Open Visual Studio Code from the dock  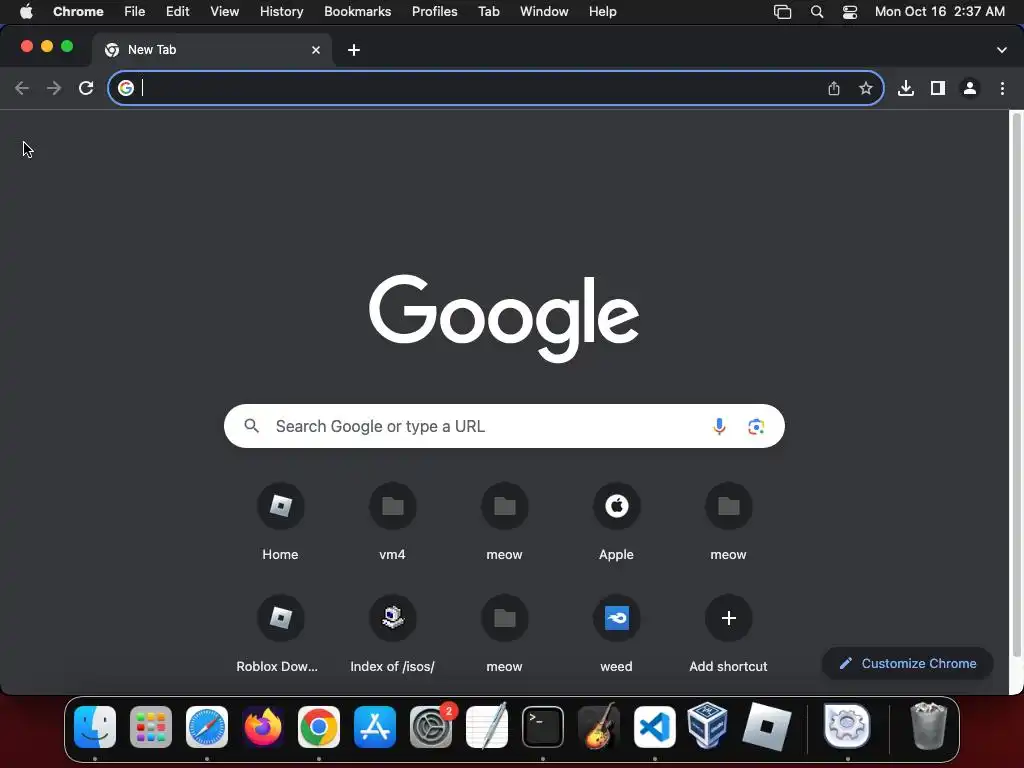654,727
